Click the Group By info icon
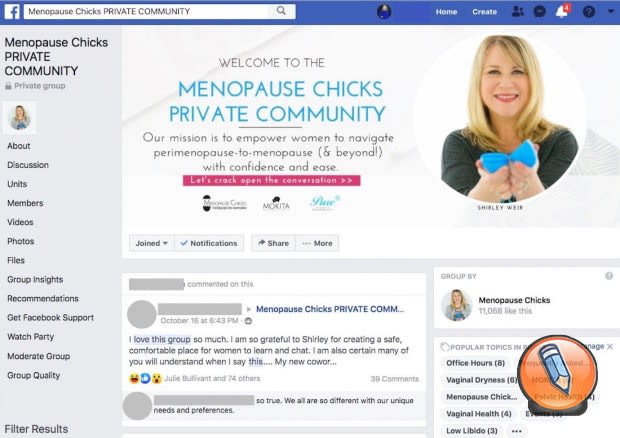This screenshot has height=438, width=620. coord(609,276)
